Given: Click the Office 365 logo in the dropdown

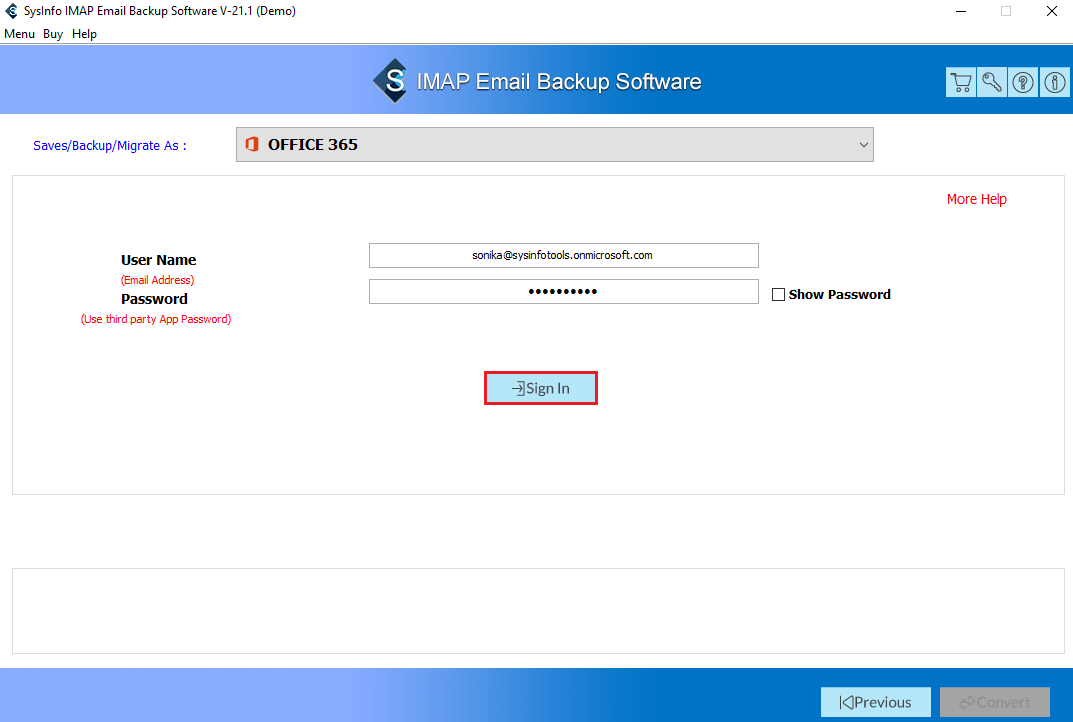Looking at the screenshot, I should pos(252,144).
